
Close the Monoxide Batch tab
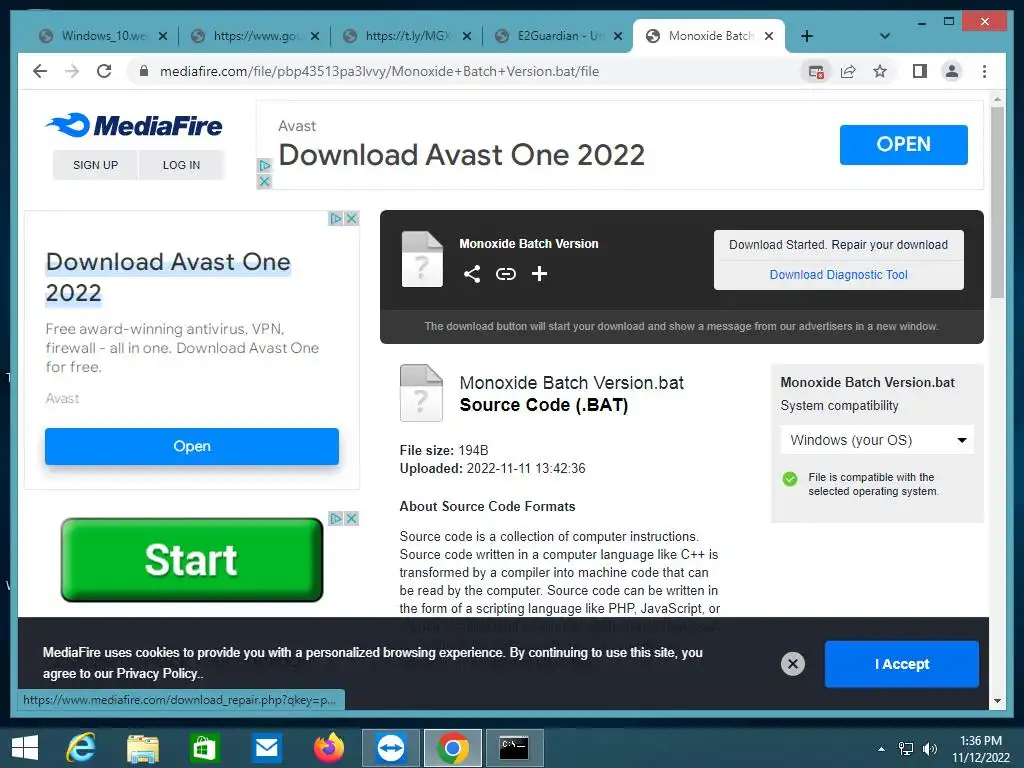coord(769,36)
